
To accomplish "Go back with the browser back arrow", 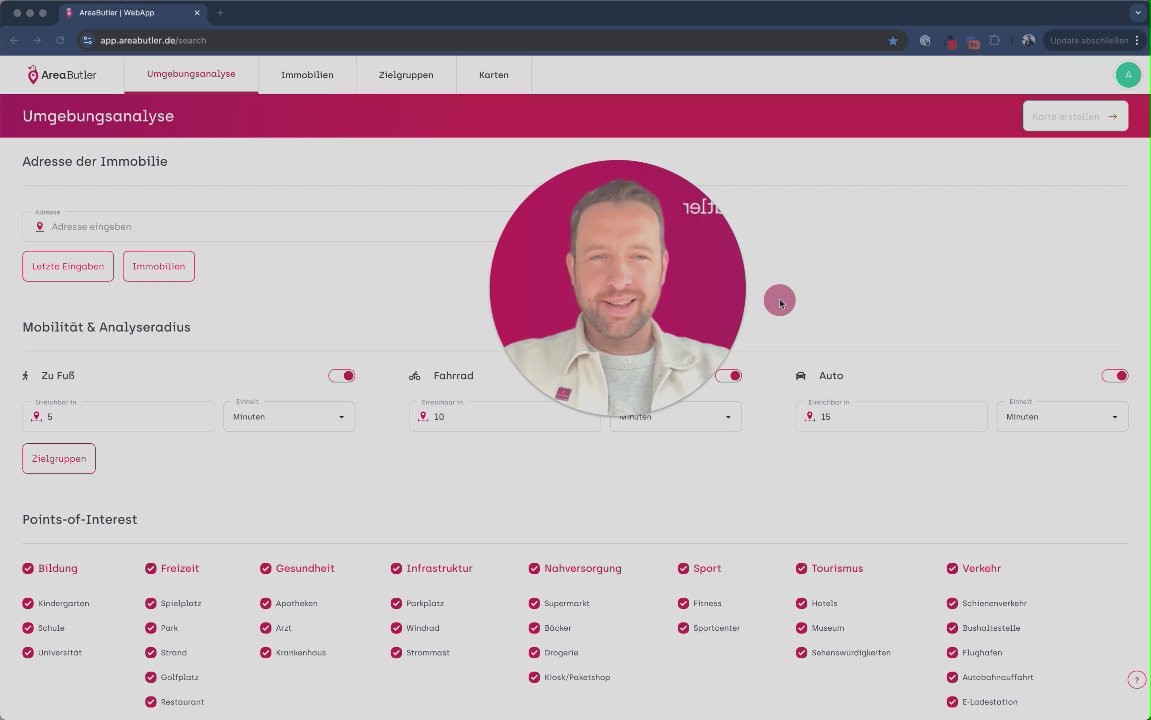I will [14, 40].
